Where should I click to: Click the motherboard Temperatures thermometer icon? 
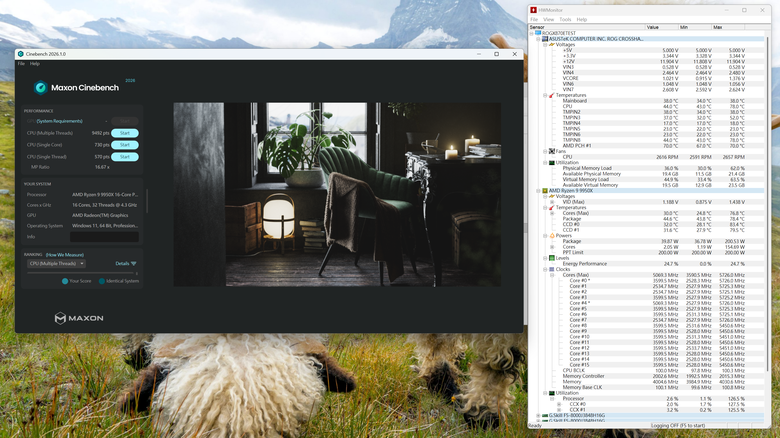(552, 95)
